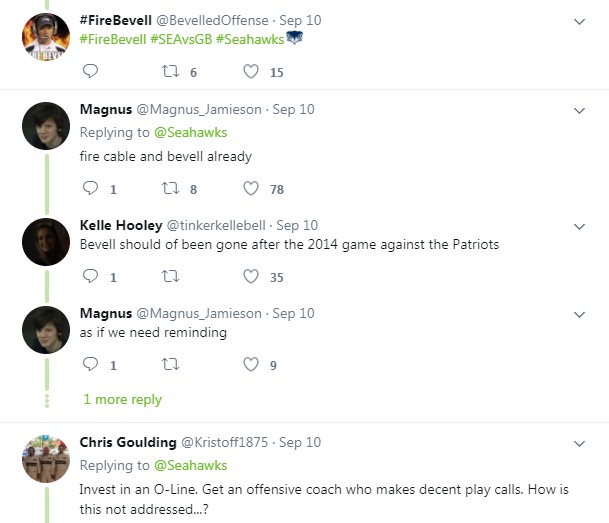This screenshot has height=523, width=609.
Task: Open options chevron on Kelle Hooley's tweet
Action: 579,225
